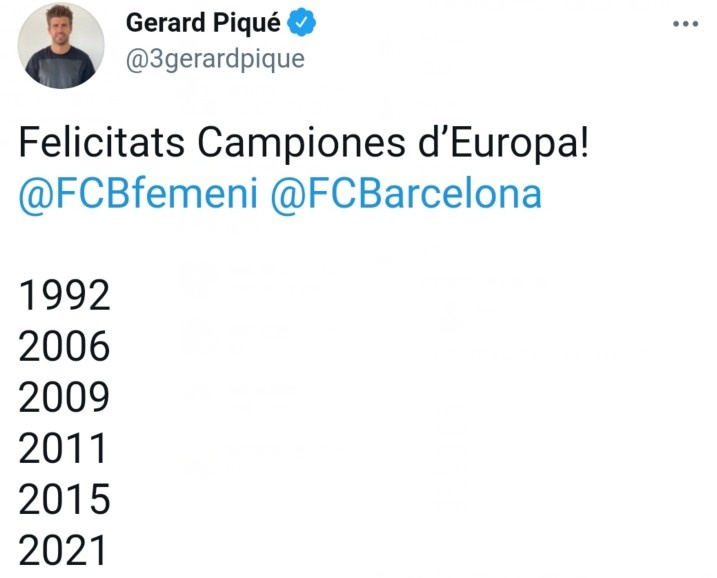Select the year 2006 in the list
Viewport: 717px width, 578px height.
pyautogui.click(x=64, y=346)
